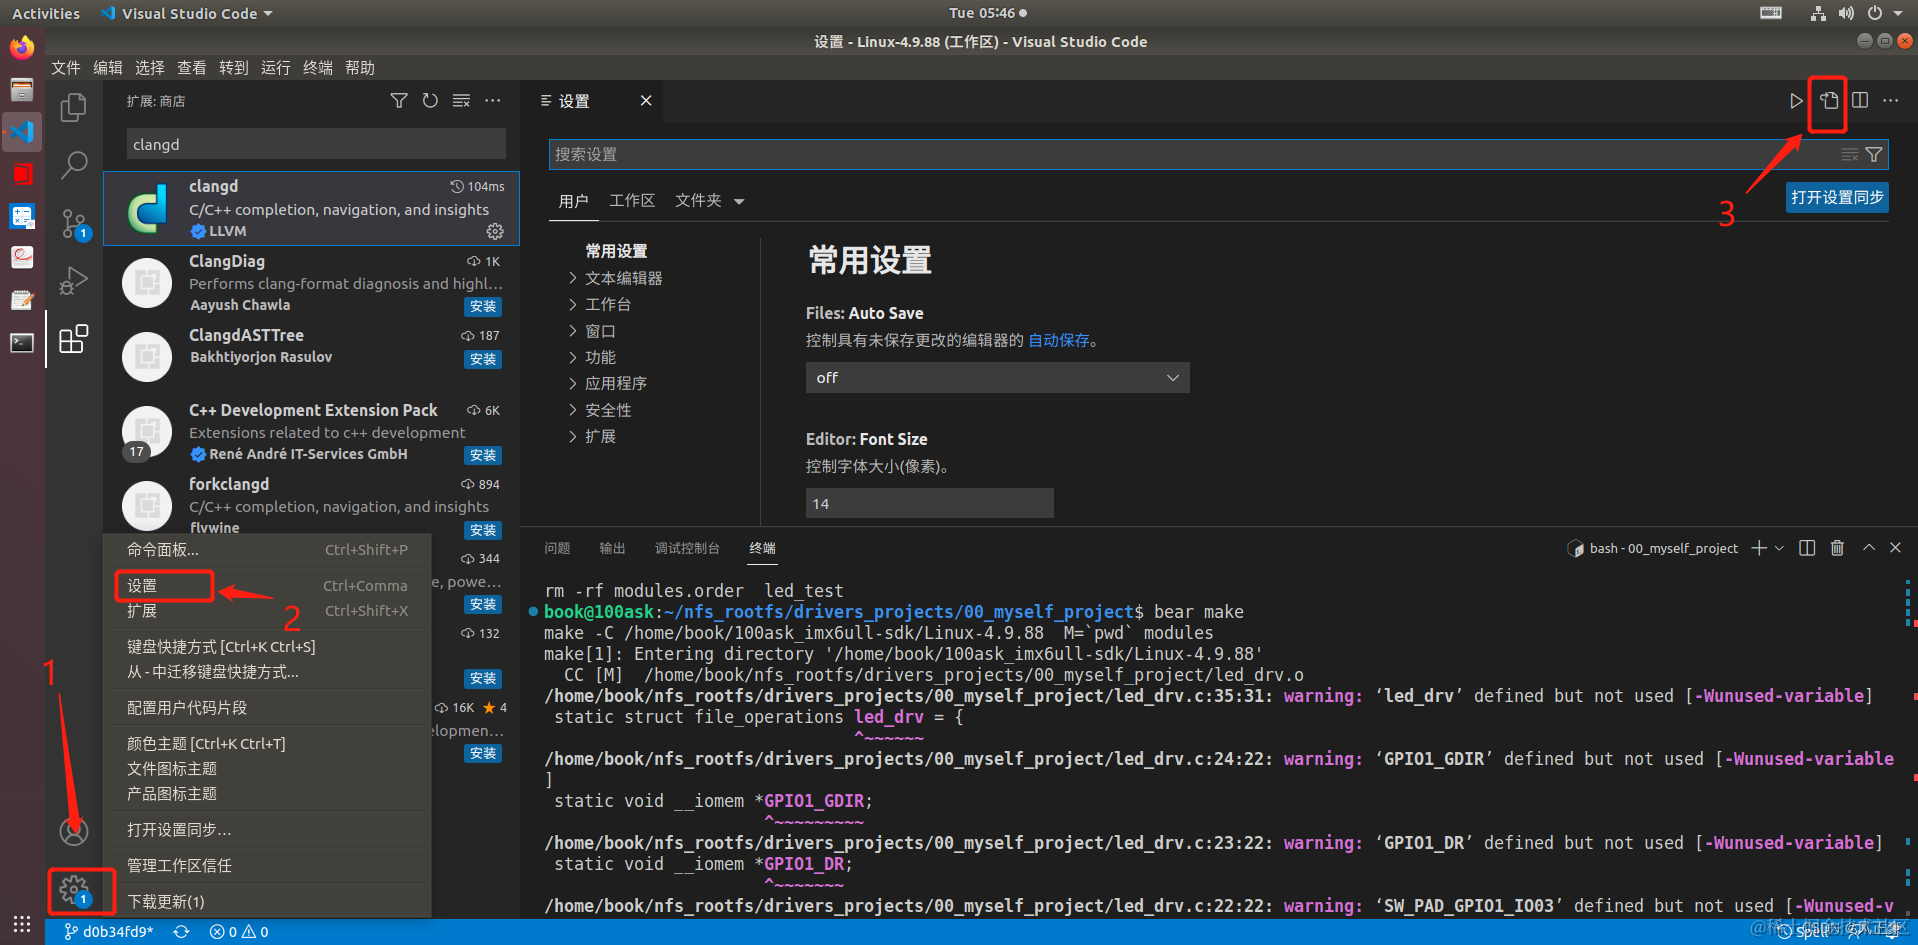Open Files Auto Save dropdown

pyautogui.click(x=997, y=378)
